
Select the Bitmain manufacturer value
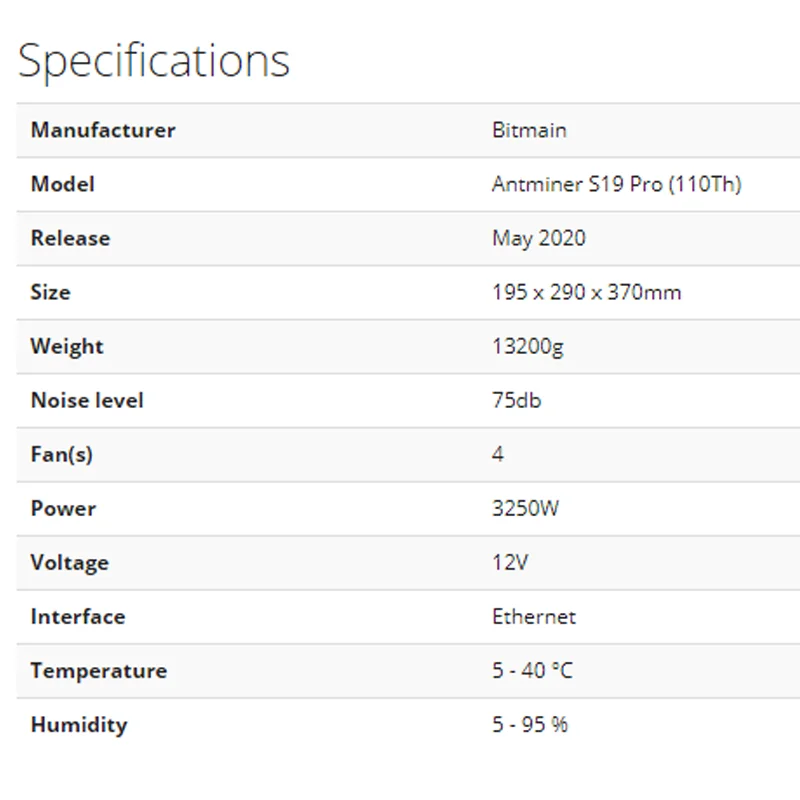(x=529, y=130)
